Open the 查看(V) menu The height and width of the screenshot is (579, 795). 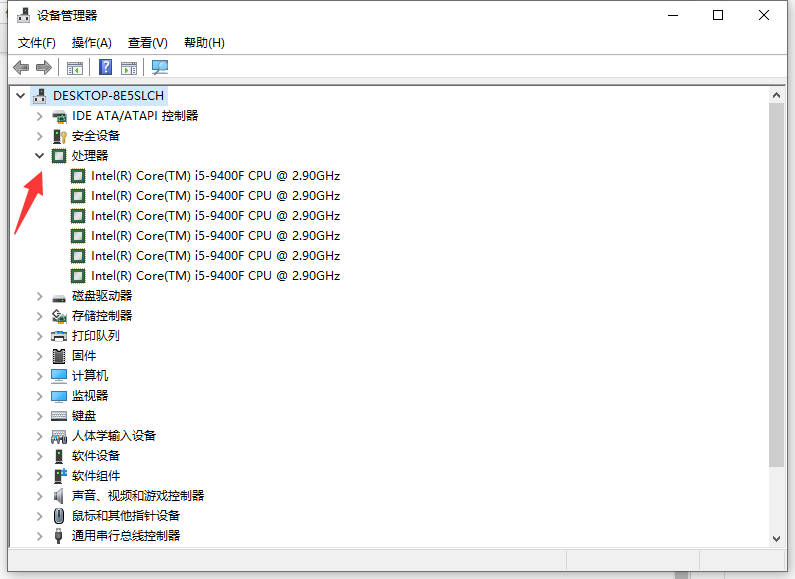coord(148,43)
